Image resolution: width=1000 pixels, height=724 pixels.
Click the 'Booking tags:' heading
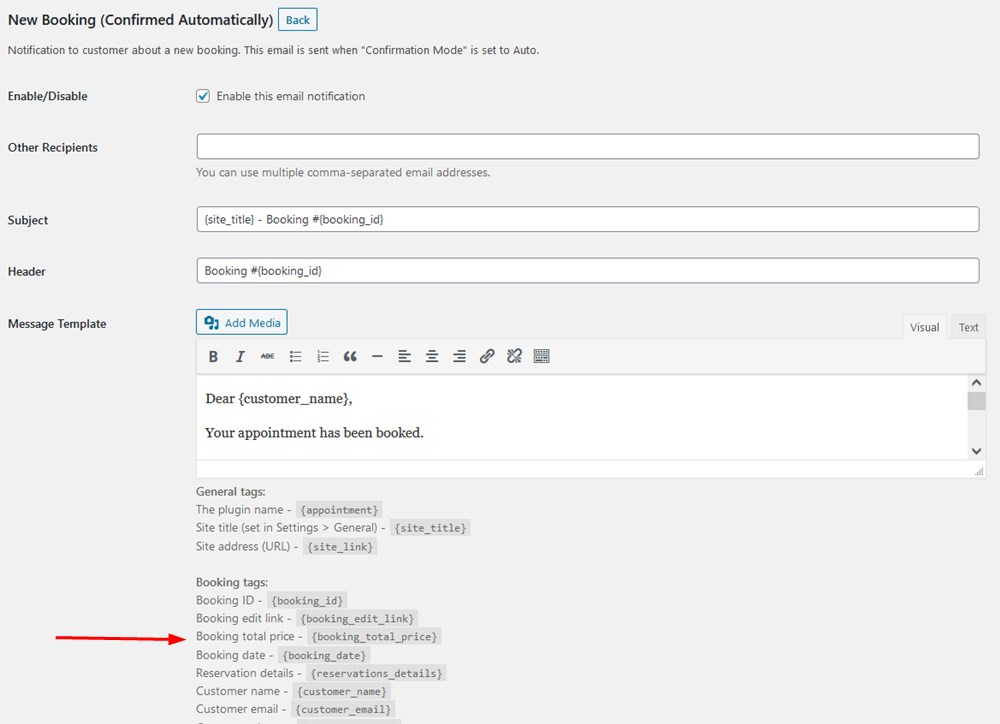232,582
